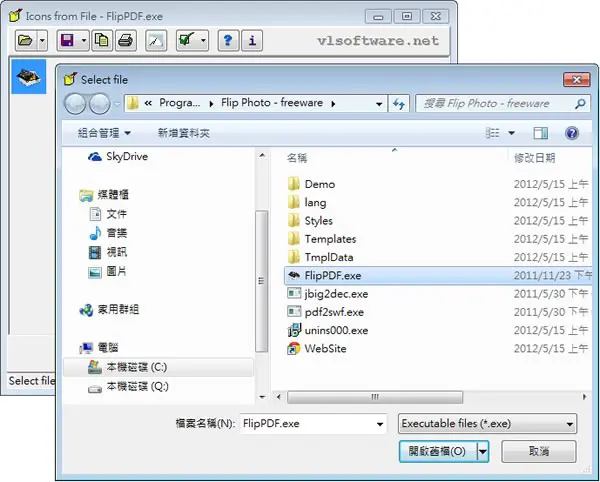Image resolution: width=600 pixels, height=482 pixels.
Task: Expand the address bar history dropdown
Action: (x=379, y=104)
